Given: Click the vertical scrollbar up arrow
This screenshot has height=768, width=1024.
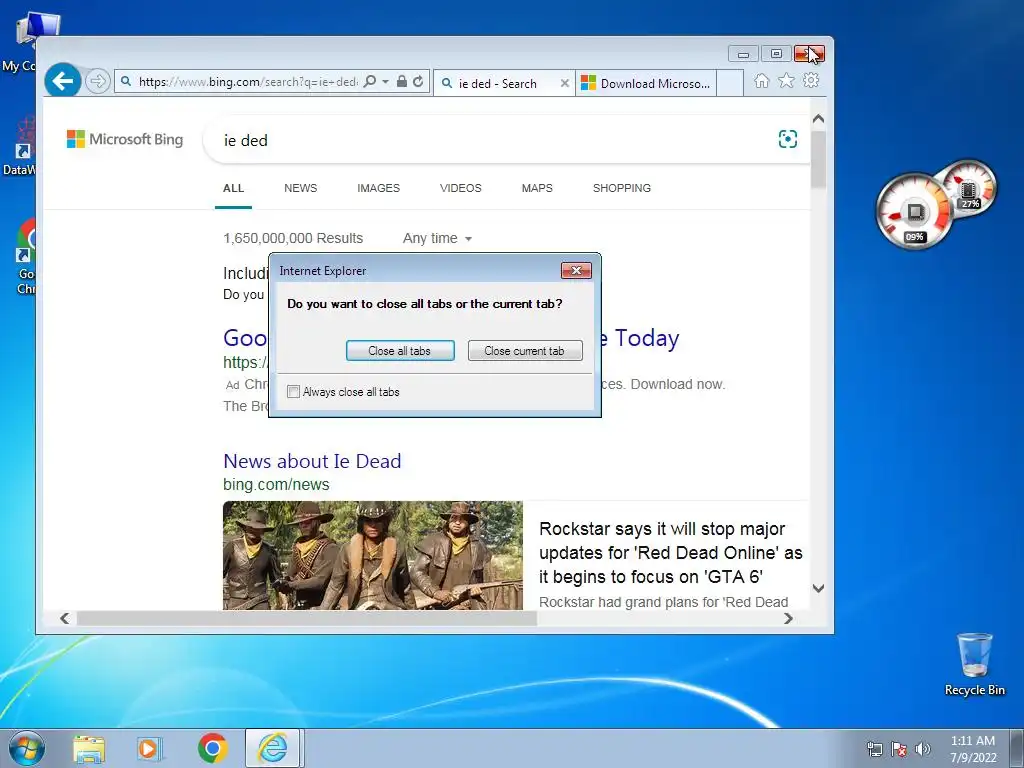Looking at the screenshot, I should (x=818, y=119).
